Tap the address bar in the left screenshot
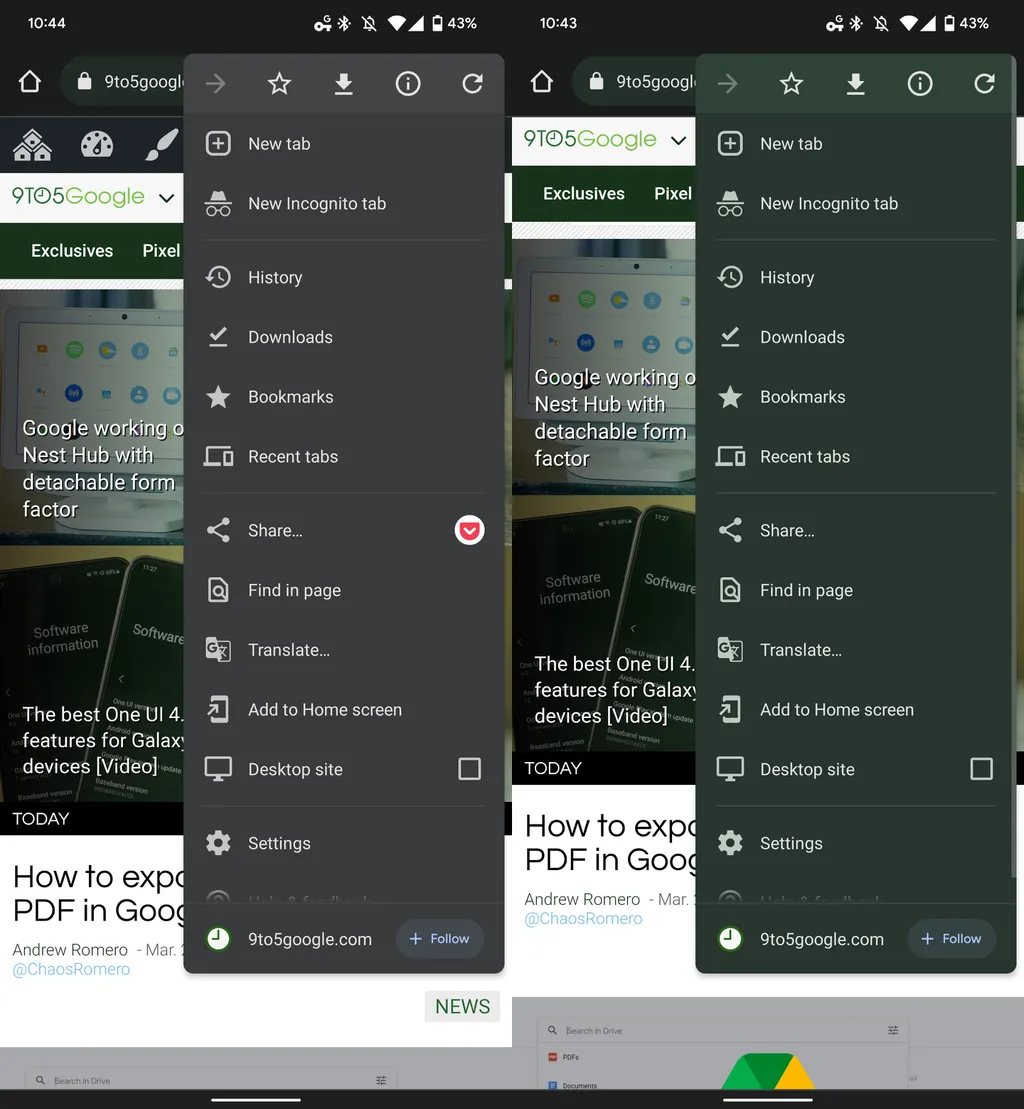 [x=124, y=82]
